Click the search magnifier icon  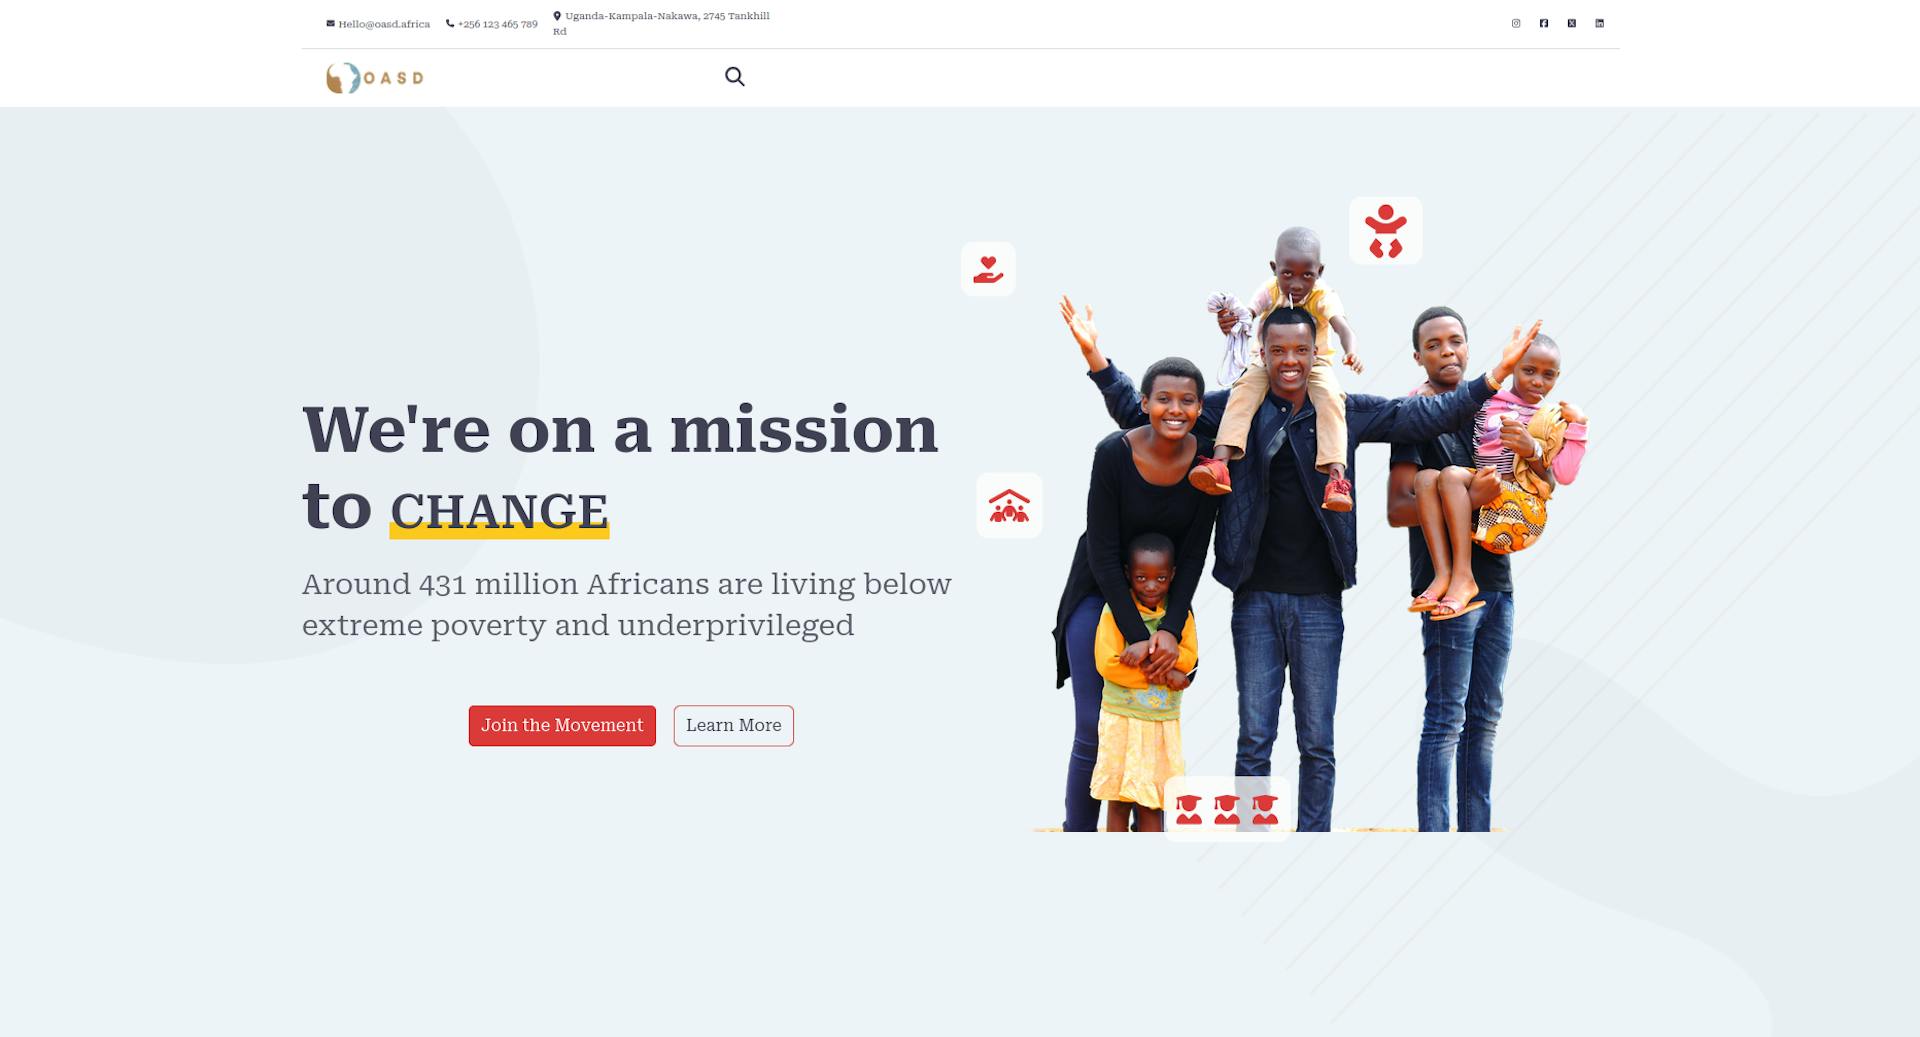735,77
